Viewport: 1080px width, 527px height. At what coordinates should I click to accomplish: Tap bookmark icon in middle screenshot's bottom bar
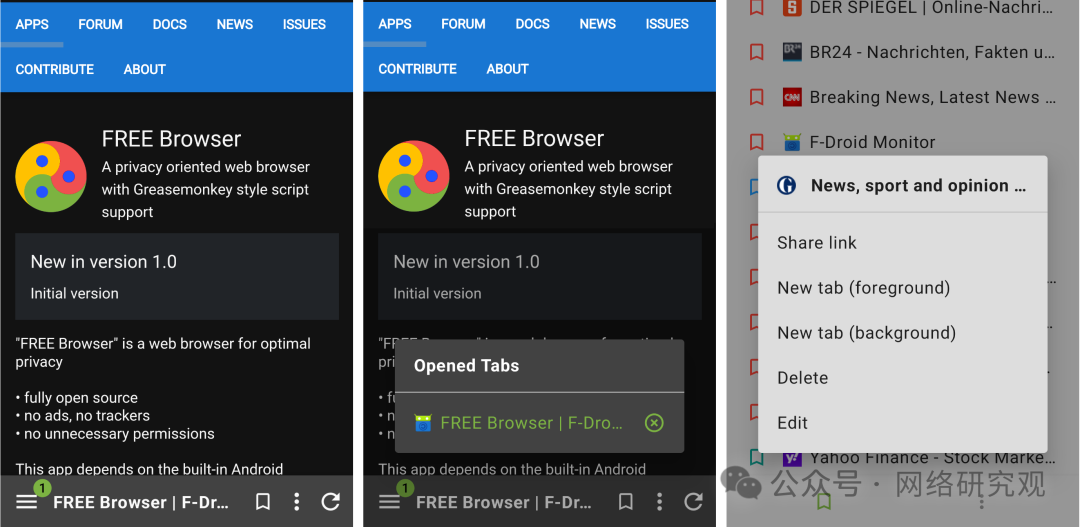(625, 502)
